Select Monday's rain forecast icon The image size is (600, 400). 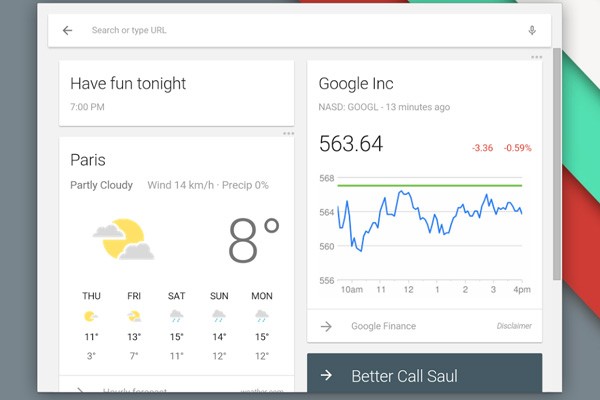coord(261,316)
